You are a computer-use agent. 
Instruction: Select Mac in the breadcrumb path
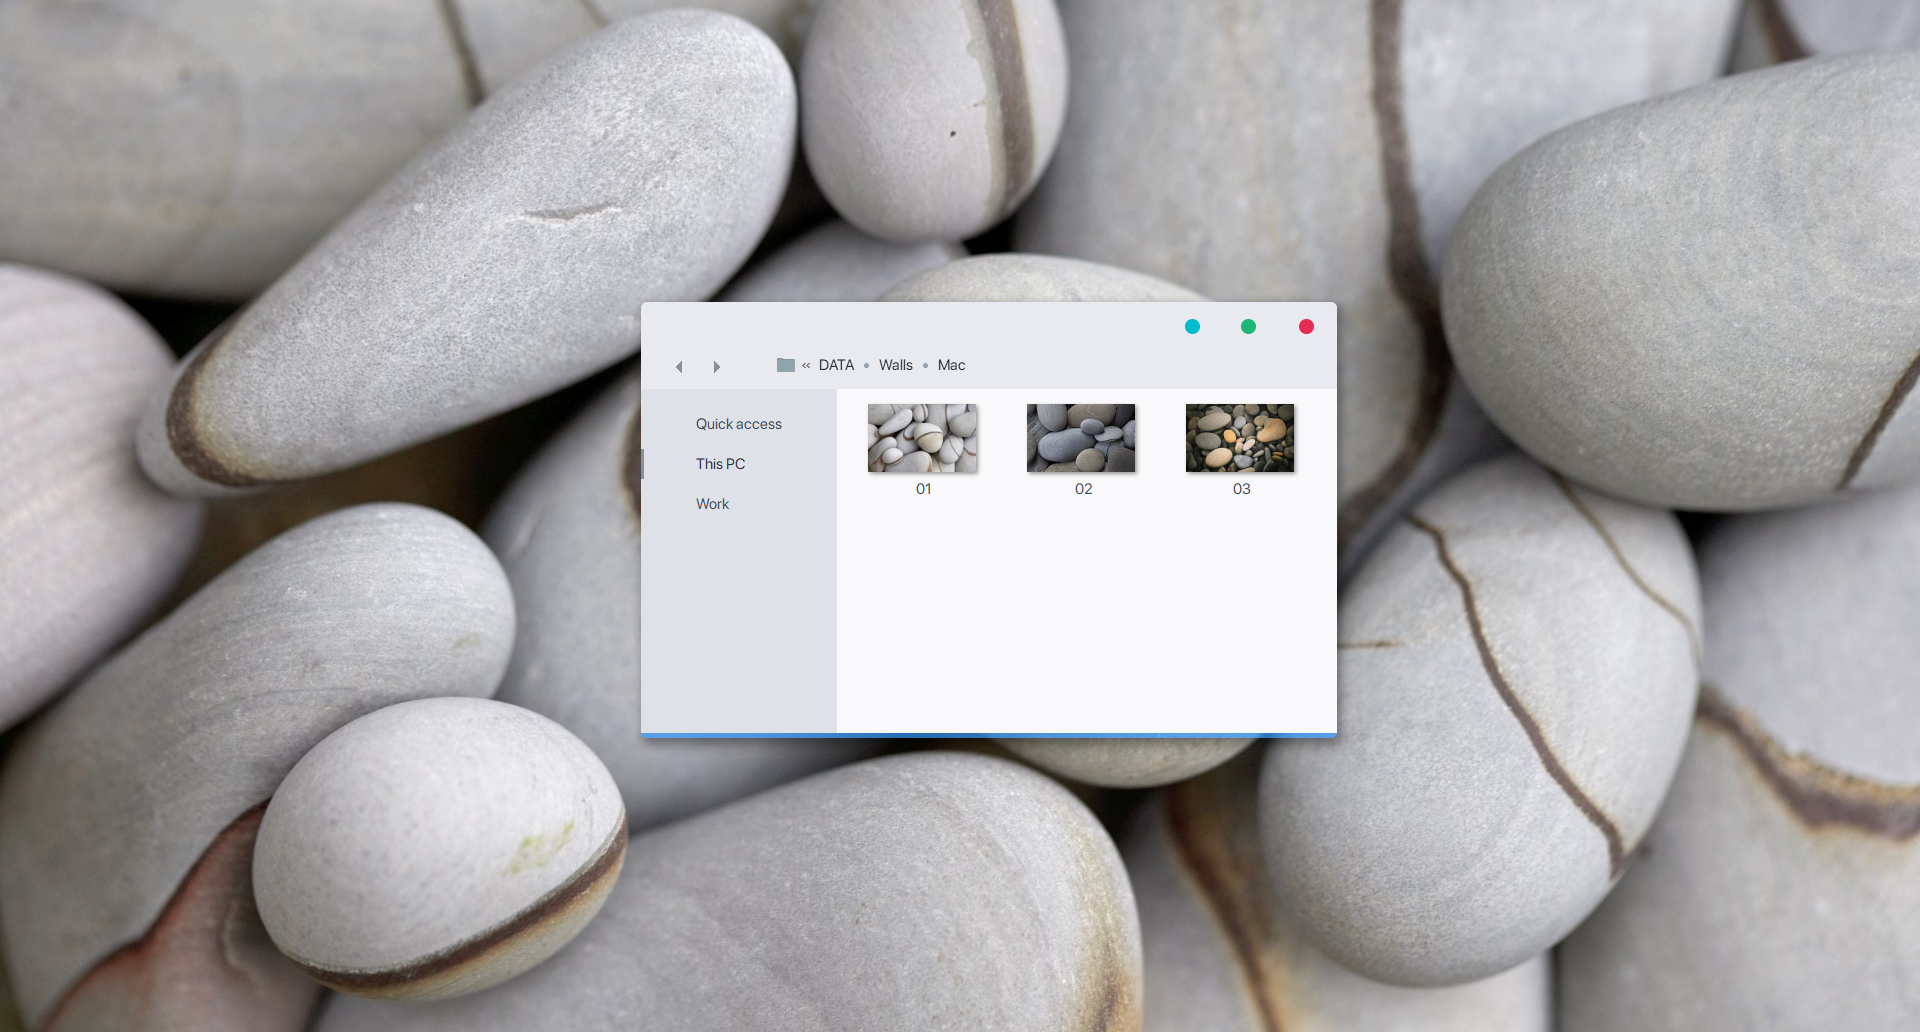tap(951, 365)
